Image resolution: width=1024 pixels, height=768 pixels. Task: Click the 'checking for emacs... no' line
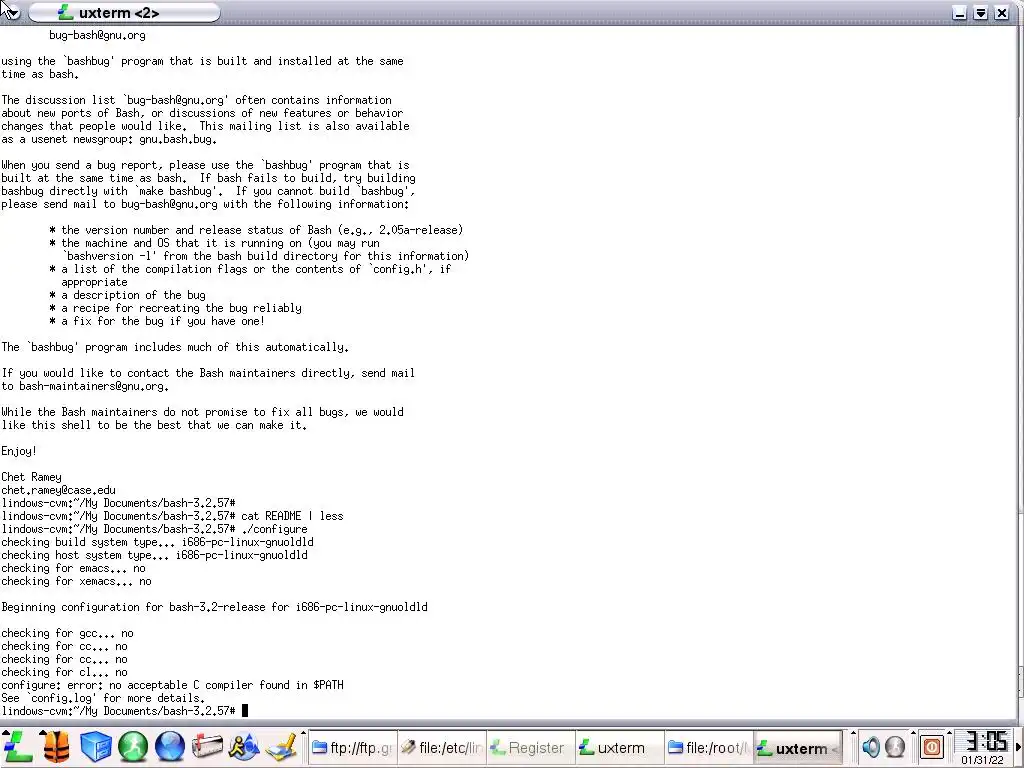click(x=73, y=568)
